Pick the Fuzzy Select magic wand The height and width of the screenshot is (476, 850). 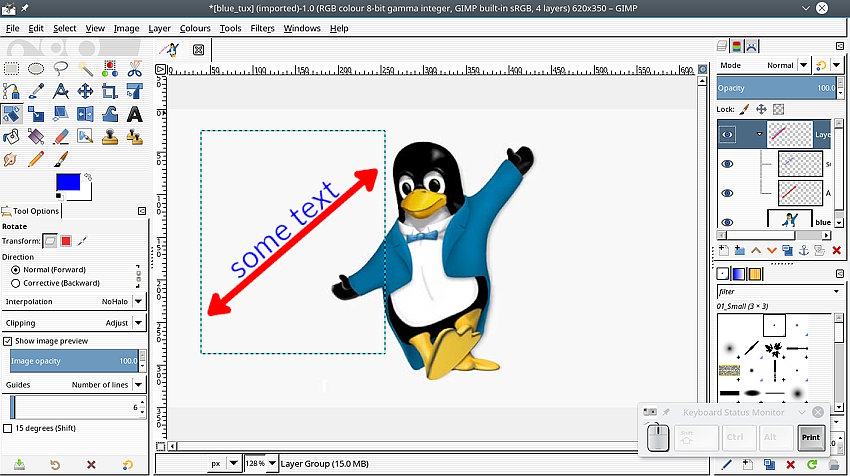pyautogui.click(x=85, y=69)
